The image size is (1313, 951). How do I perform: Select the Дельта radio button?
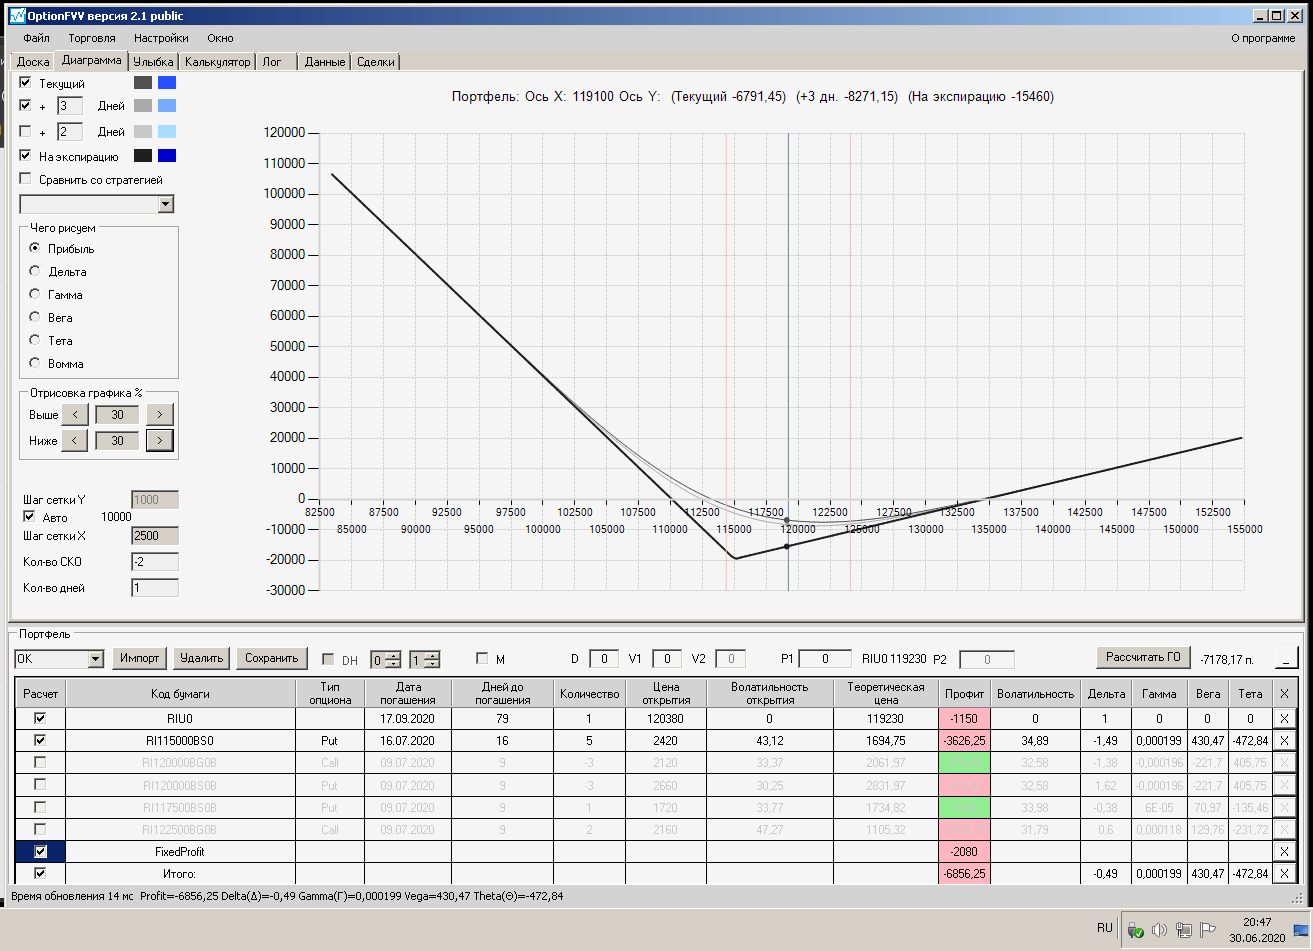[35, 271]
